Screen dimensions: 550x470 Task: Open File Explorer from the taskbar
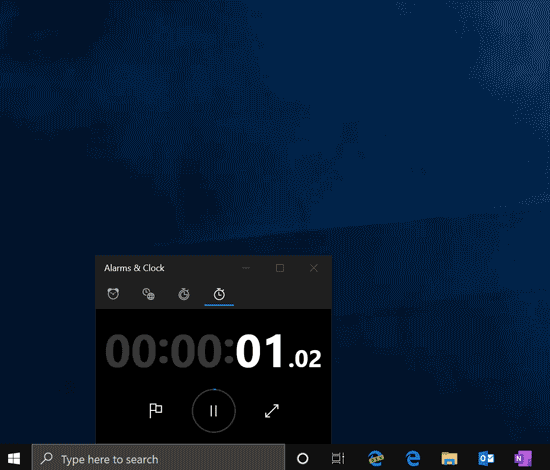click(449, 458)
